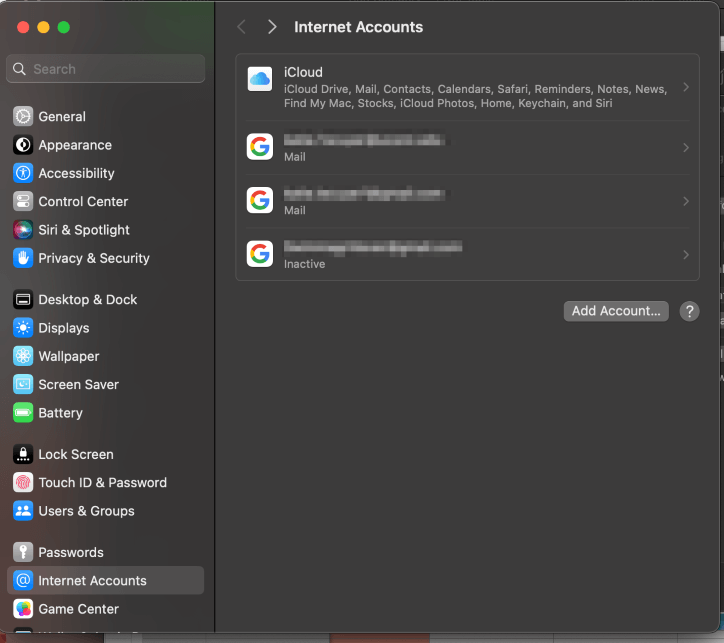724x643 pixels.
Task: Click the Game Center icon
Action: pos(23,609)
